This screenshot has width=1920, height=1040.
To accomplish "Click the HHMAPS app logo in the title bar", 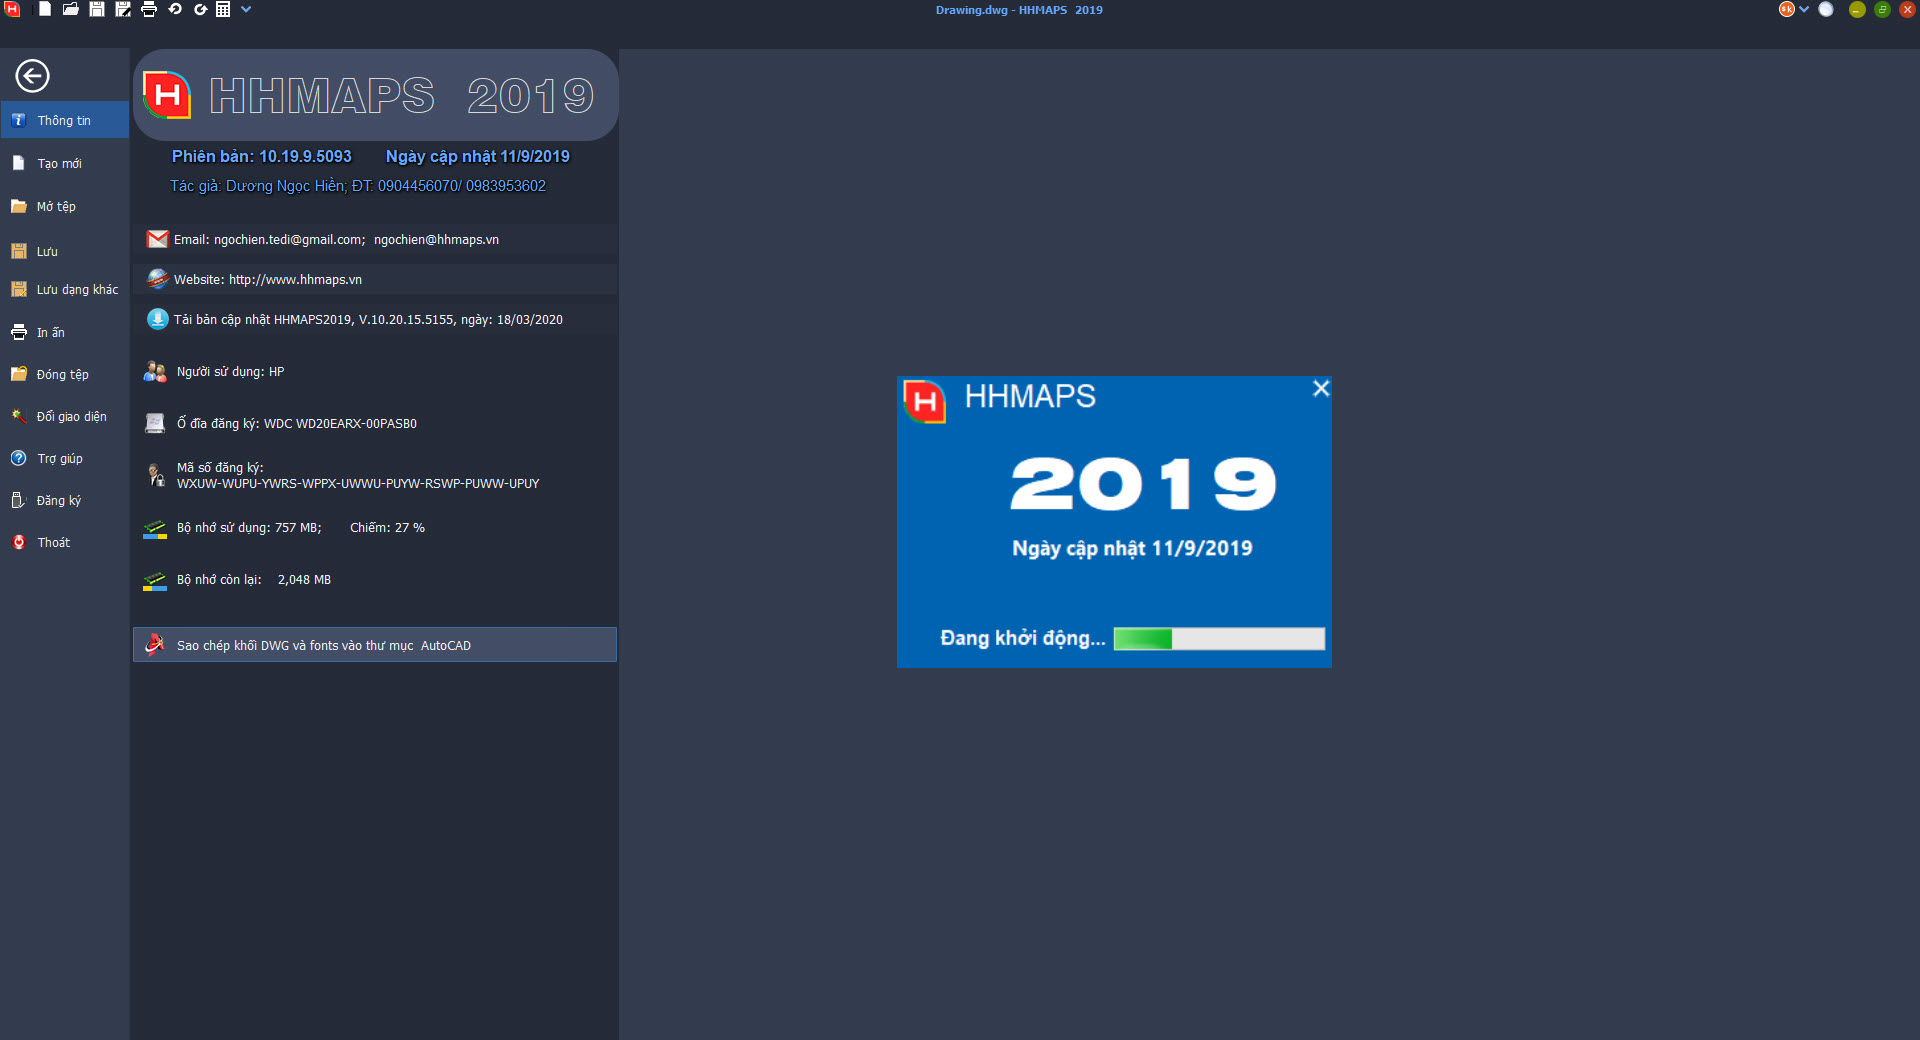I will 12,9.
